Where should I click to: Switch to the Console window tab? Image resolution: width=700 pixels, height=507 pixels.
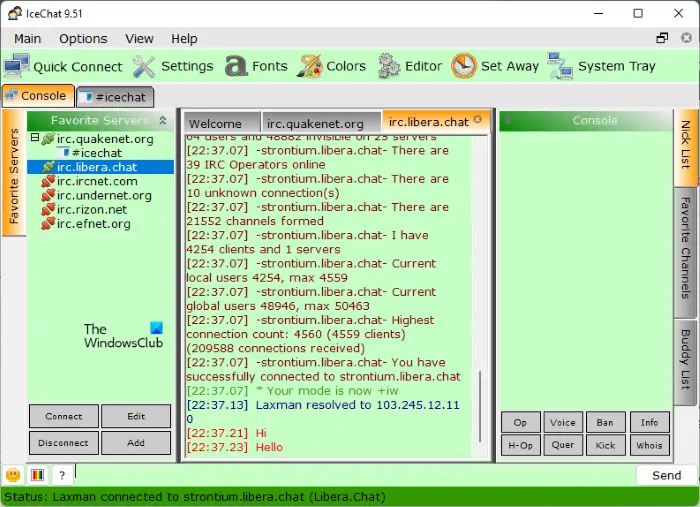[x=38, y=96]
